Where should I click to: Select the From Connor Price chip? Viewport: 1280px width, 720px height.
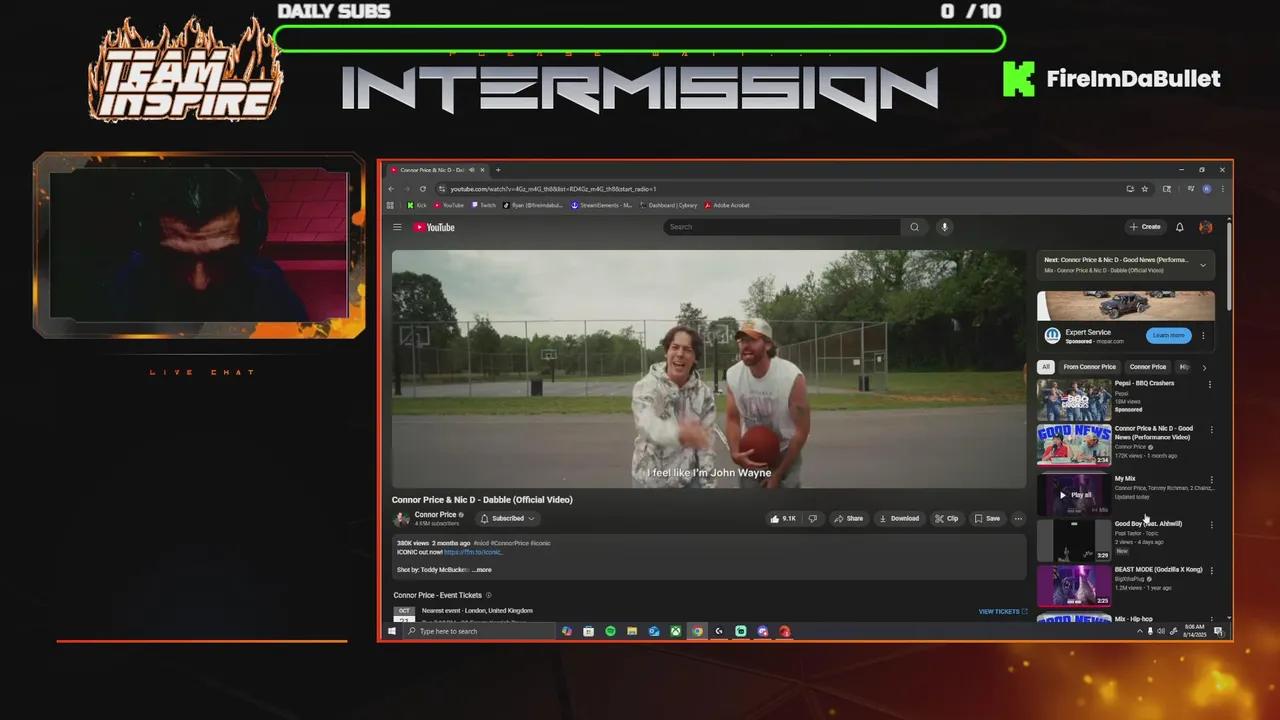coord(1089,367)
